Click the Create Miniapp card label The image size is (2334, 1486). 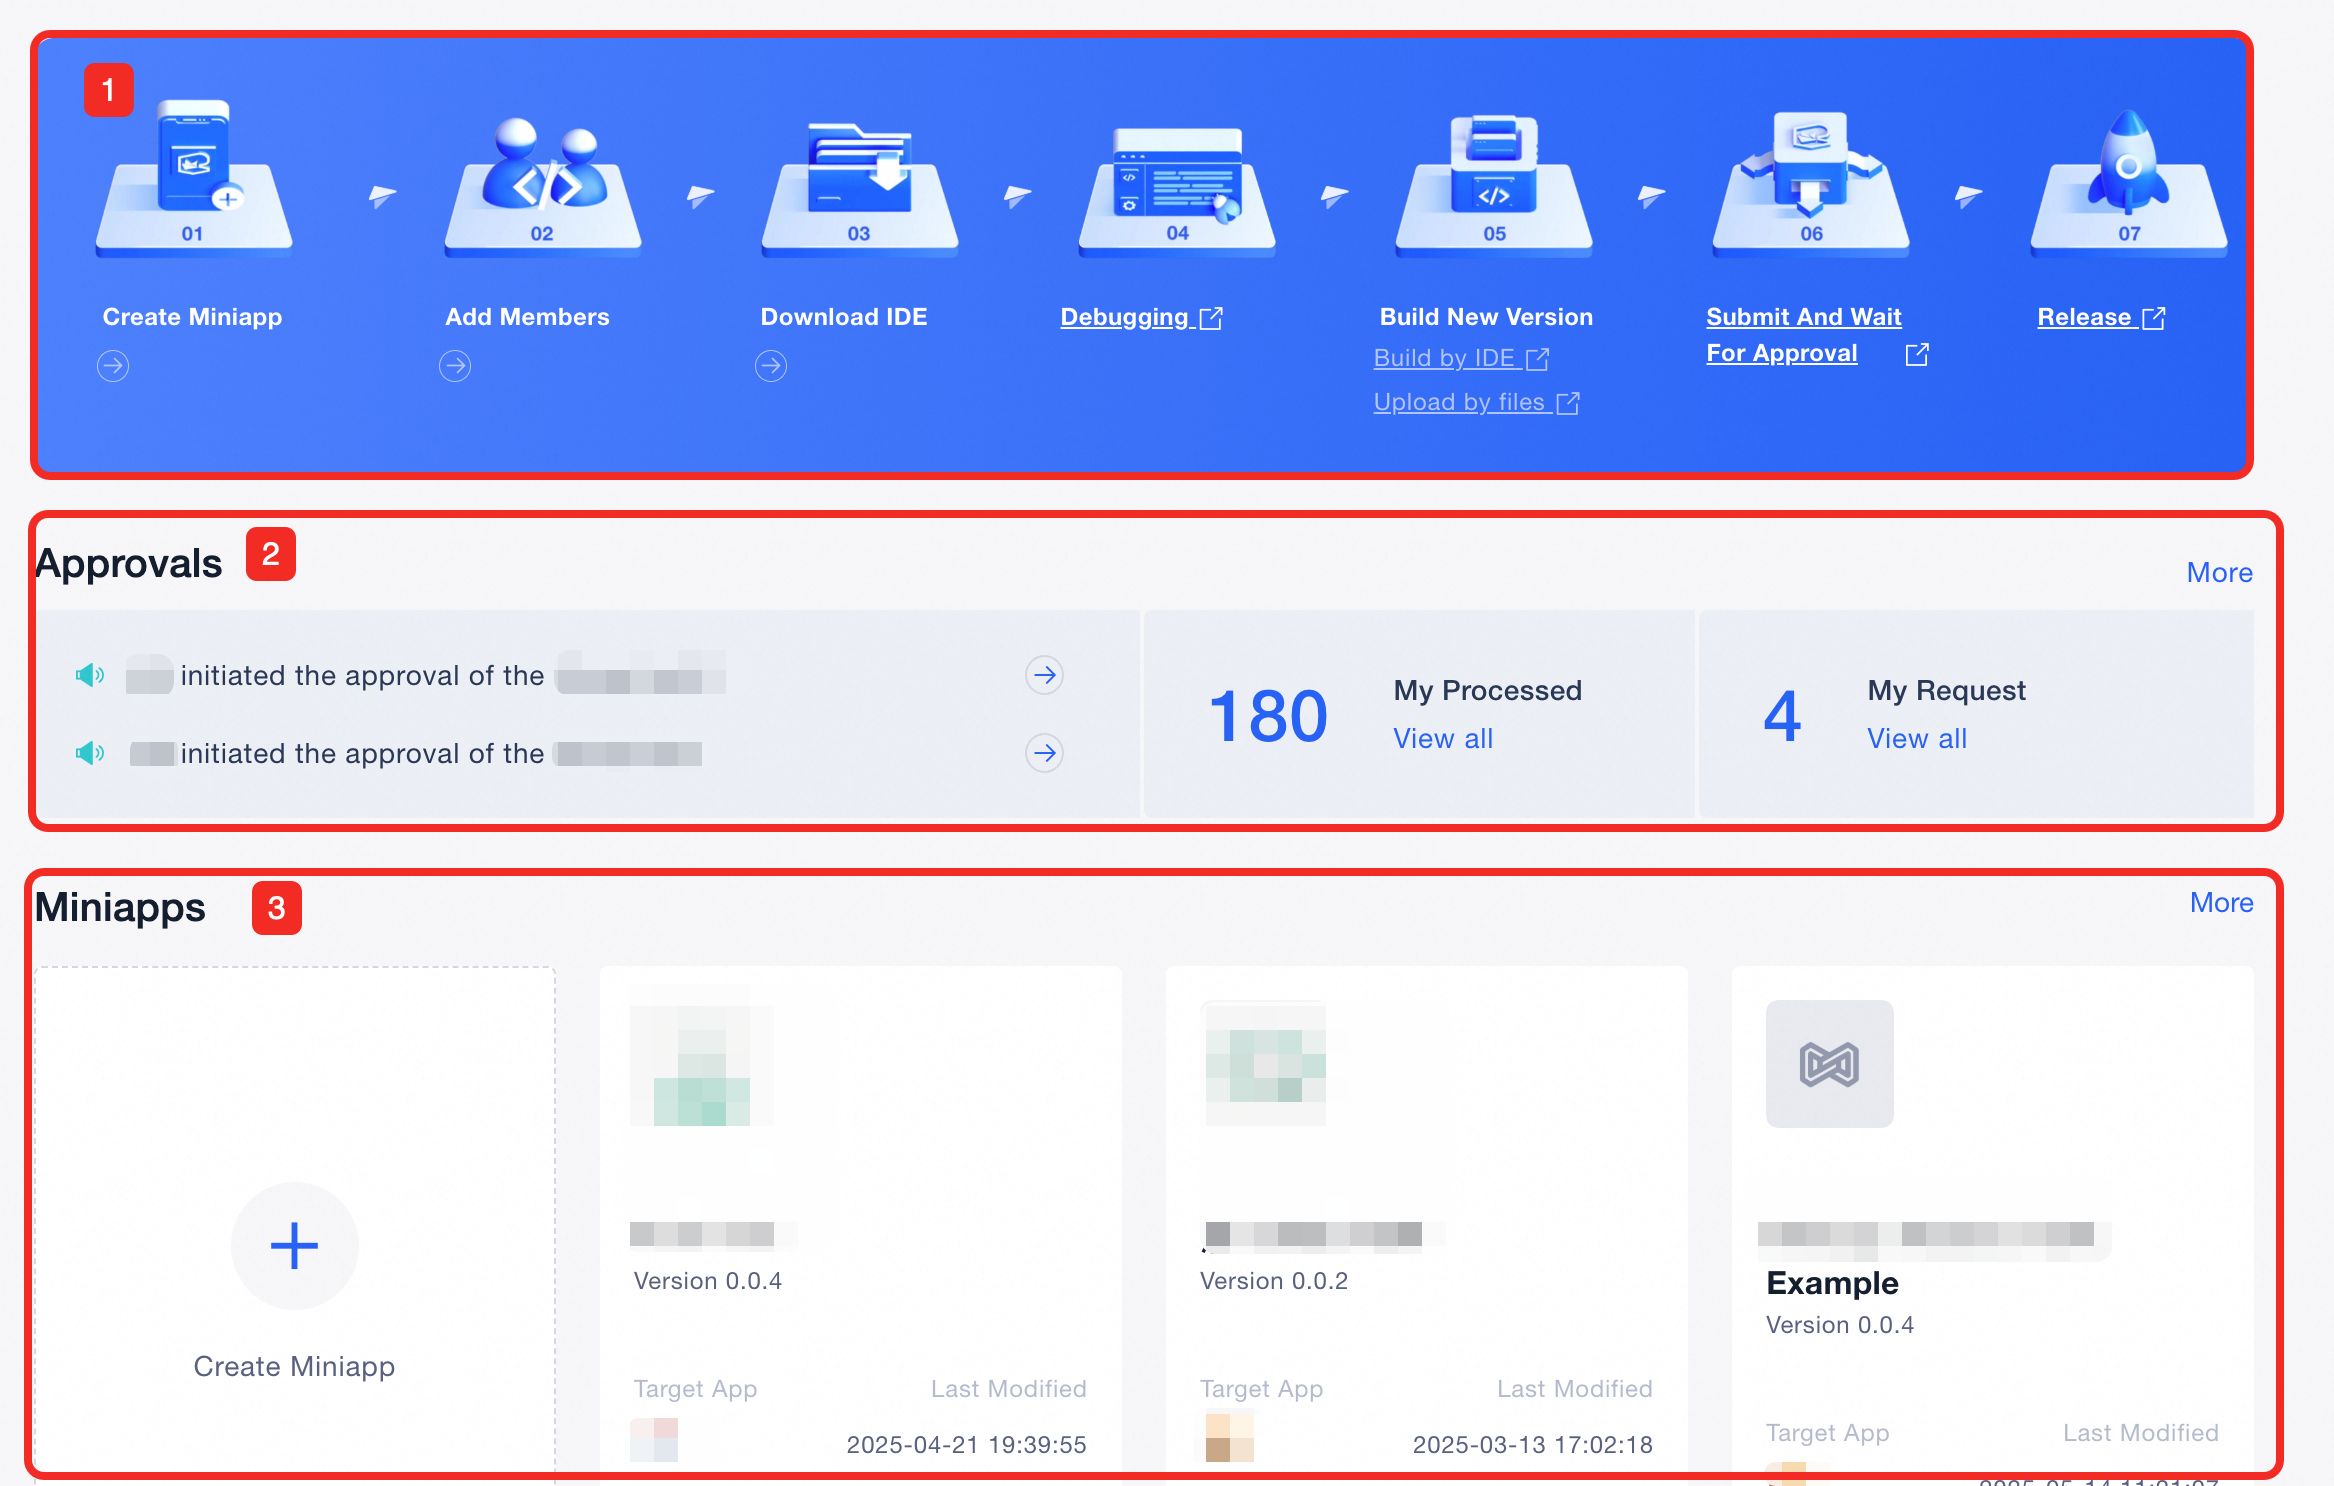point(294,1366)
